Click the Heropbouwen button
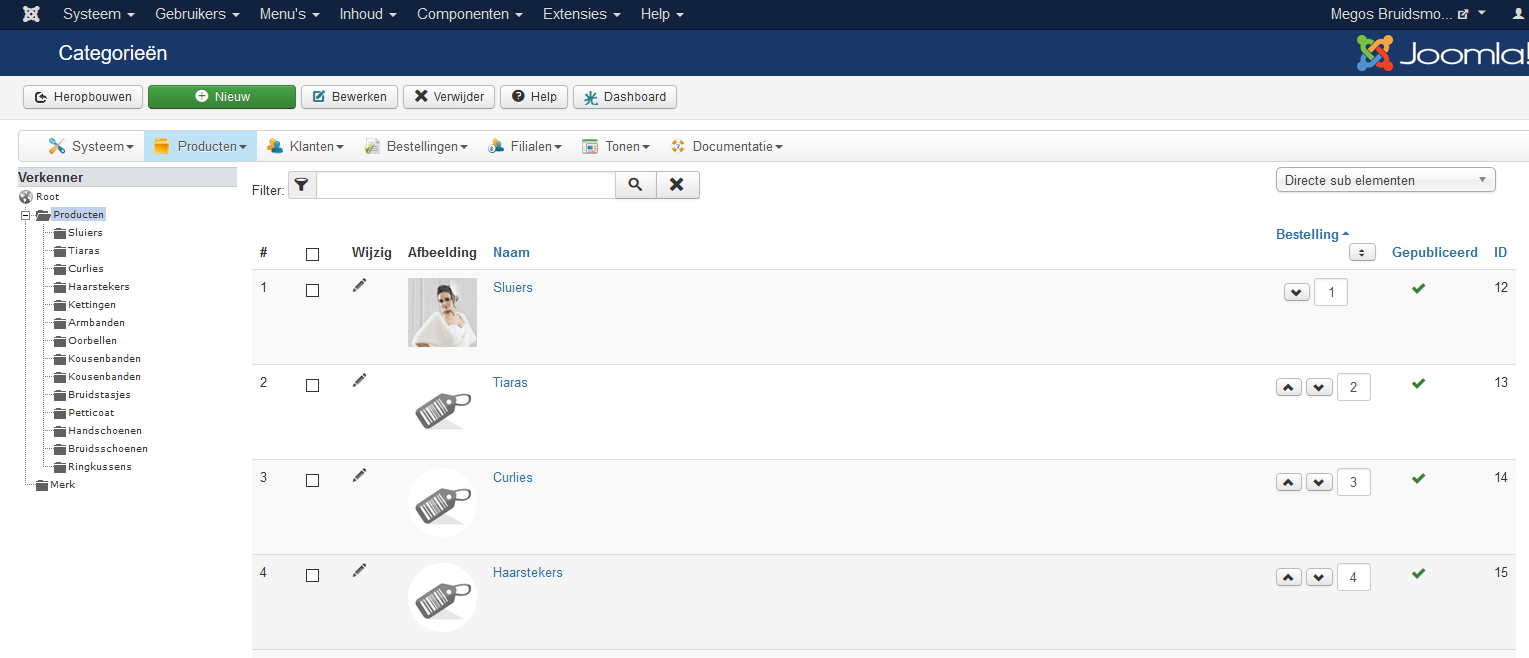This screenshot has width=1529, height=658. coord(83,97)
